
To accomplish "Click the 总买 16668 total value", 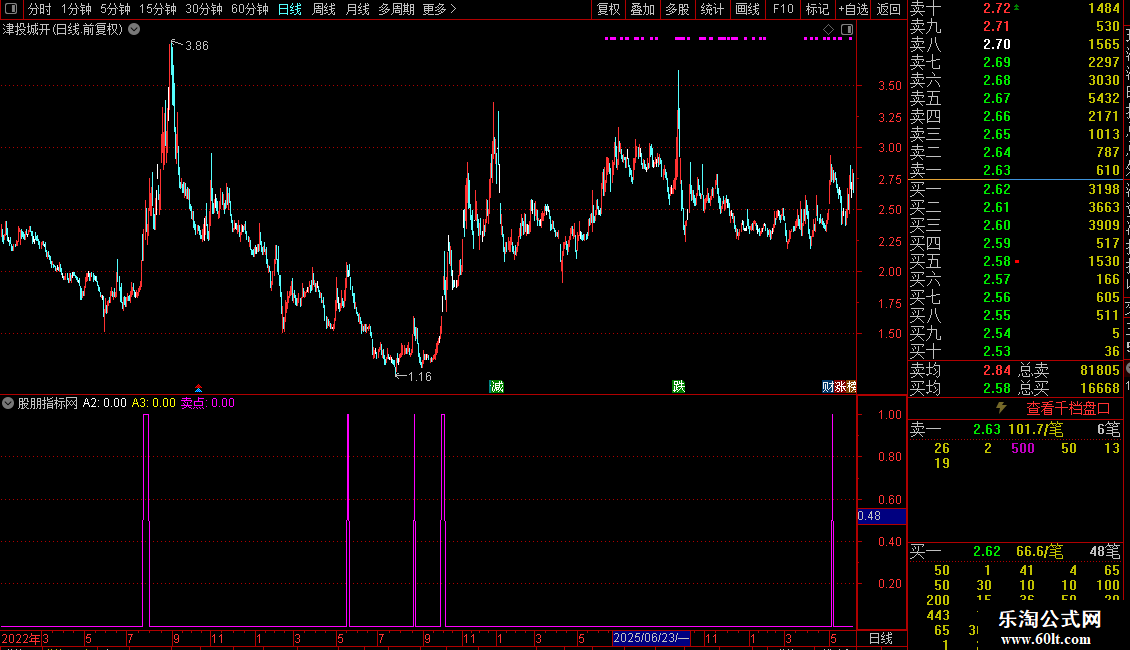I will (1069, 388).
